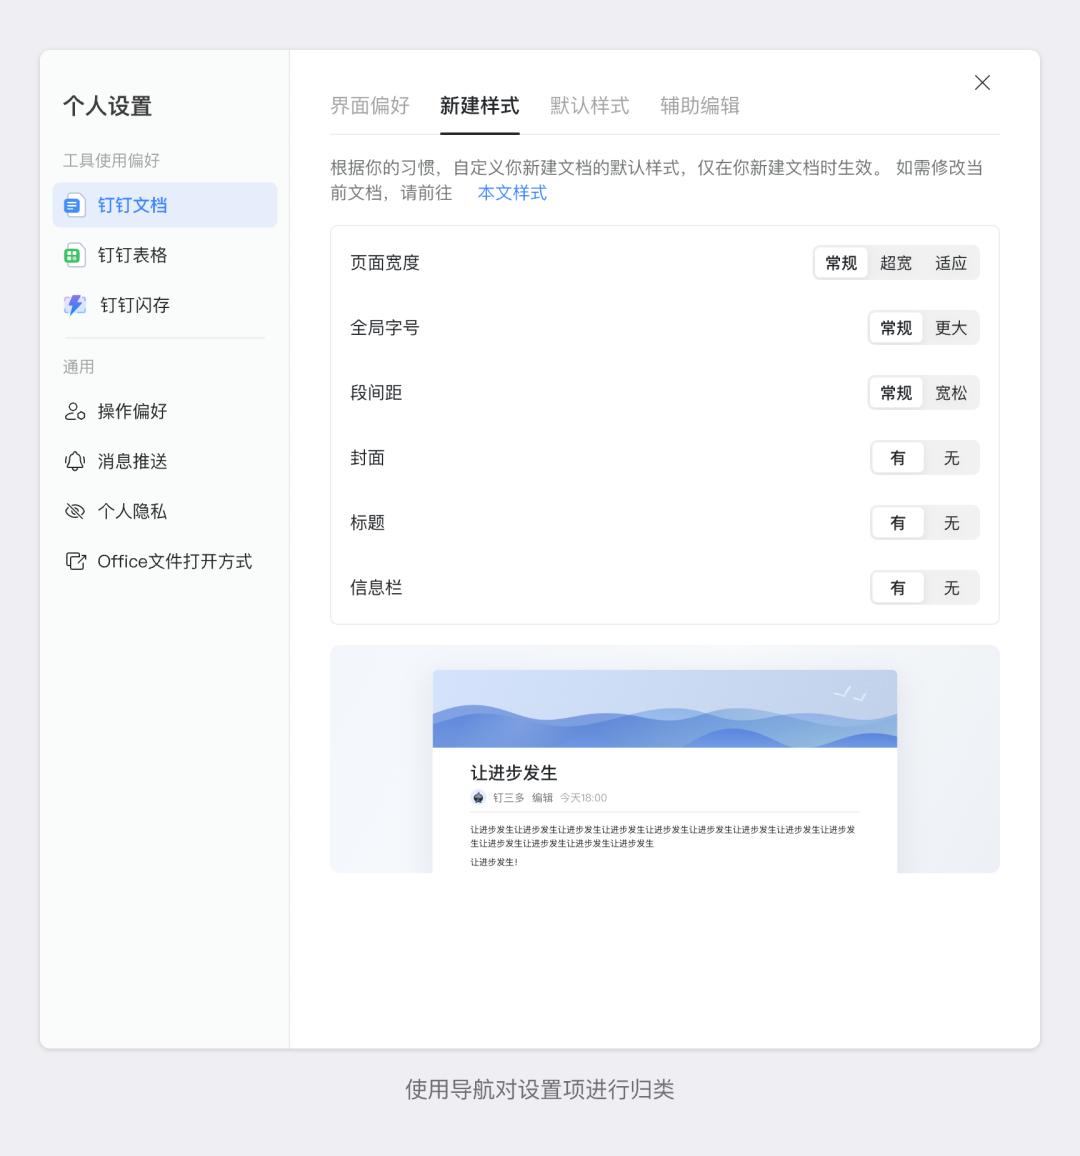Switch to 辅助编辑 tab
The image size is (1080, 1156).
(699, 106)
